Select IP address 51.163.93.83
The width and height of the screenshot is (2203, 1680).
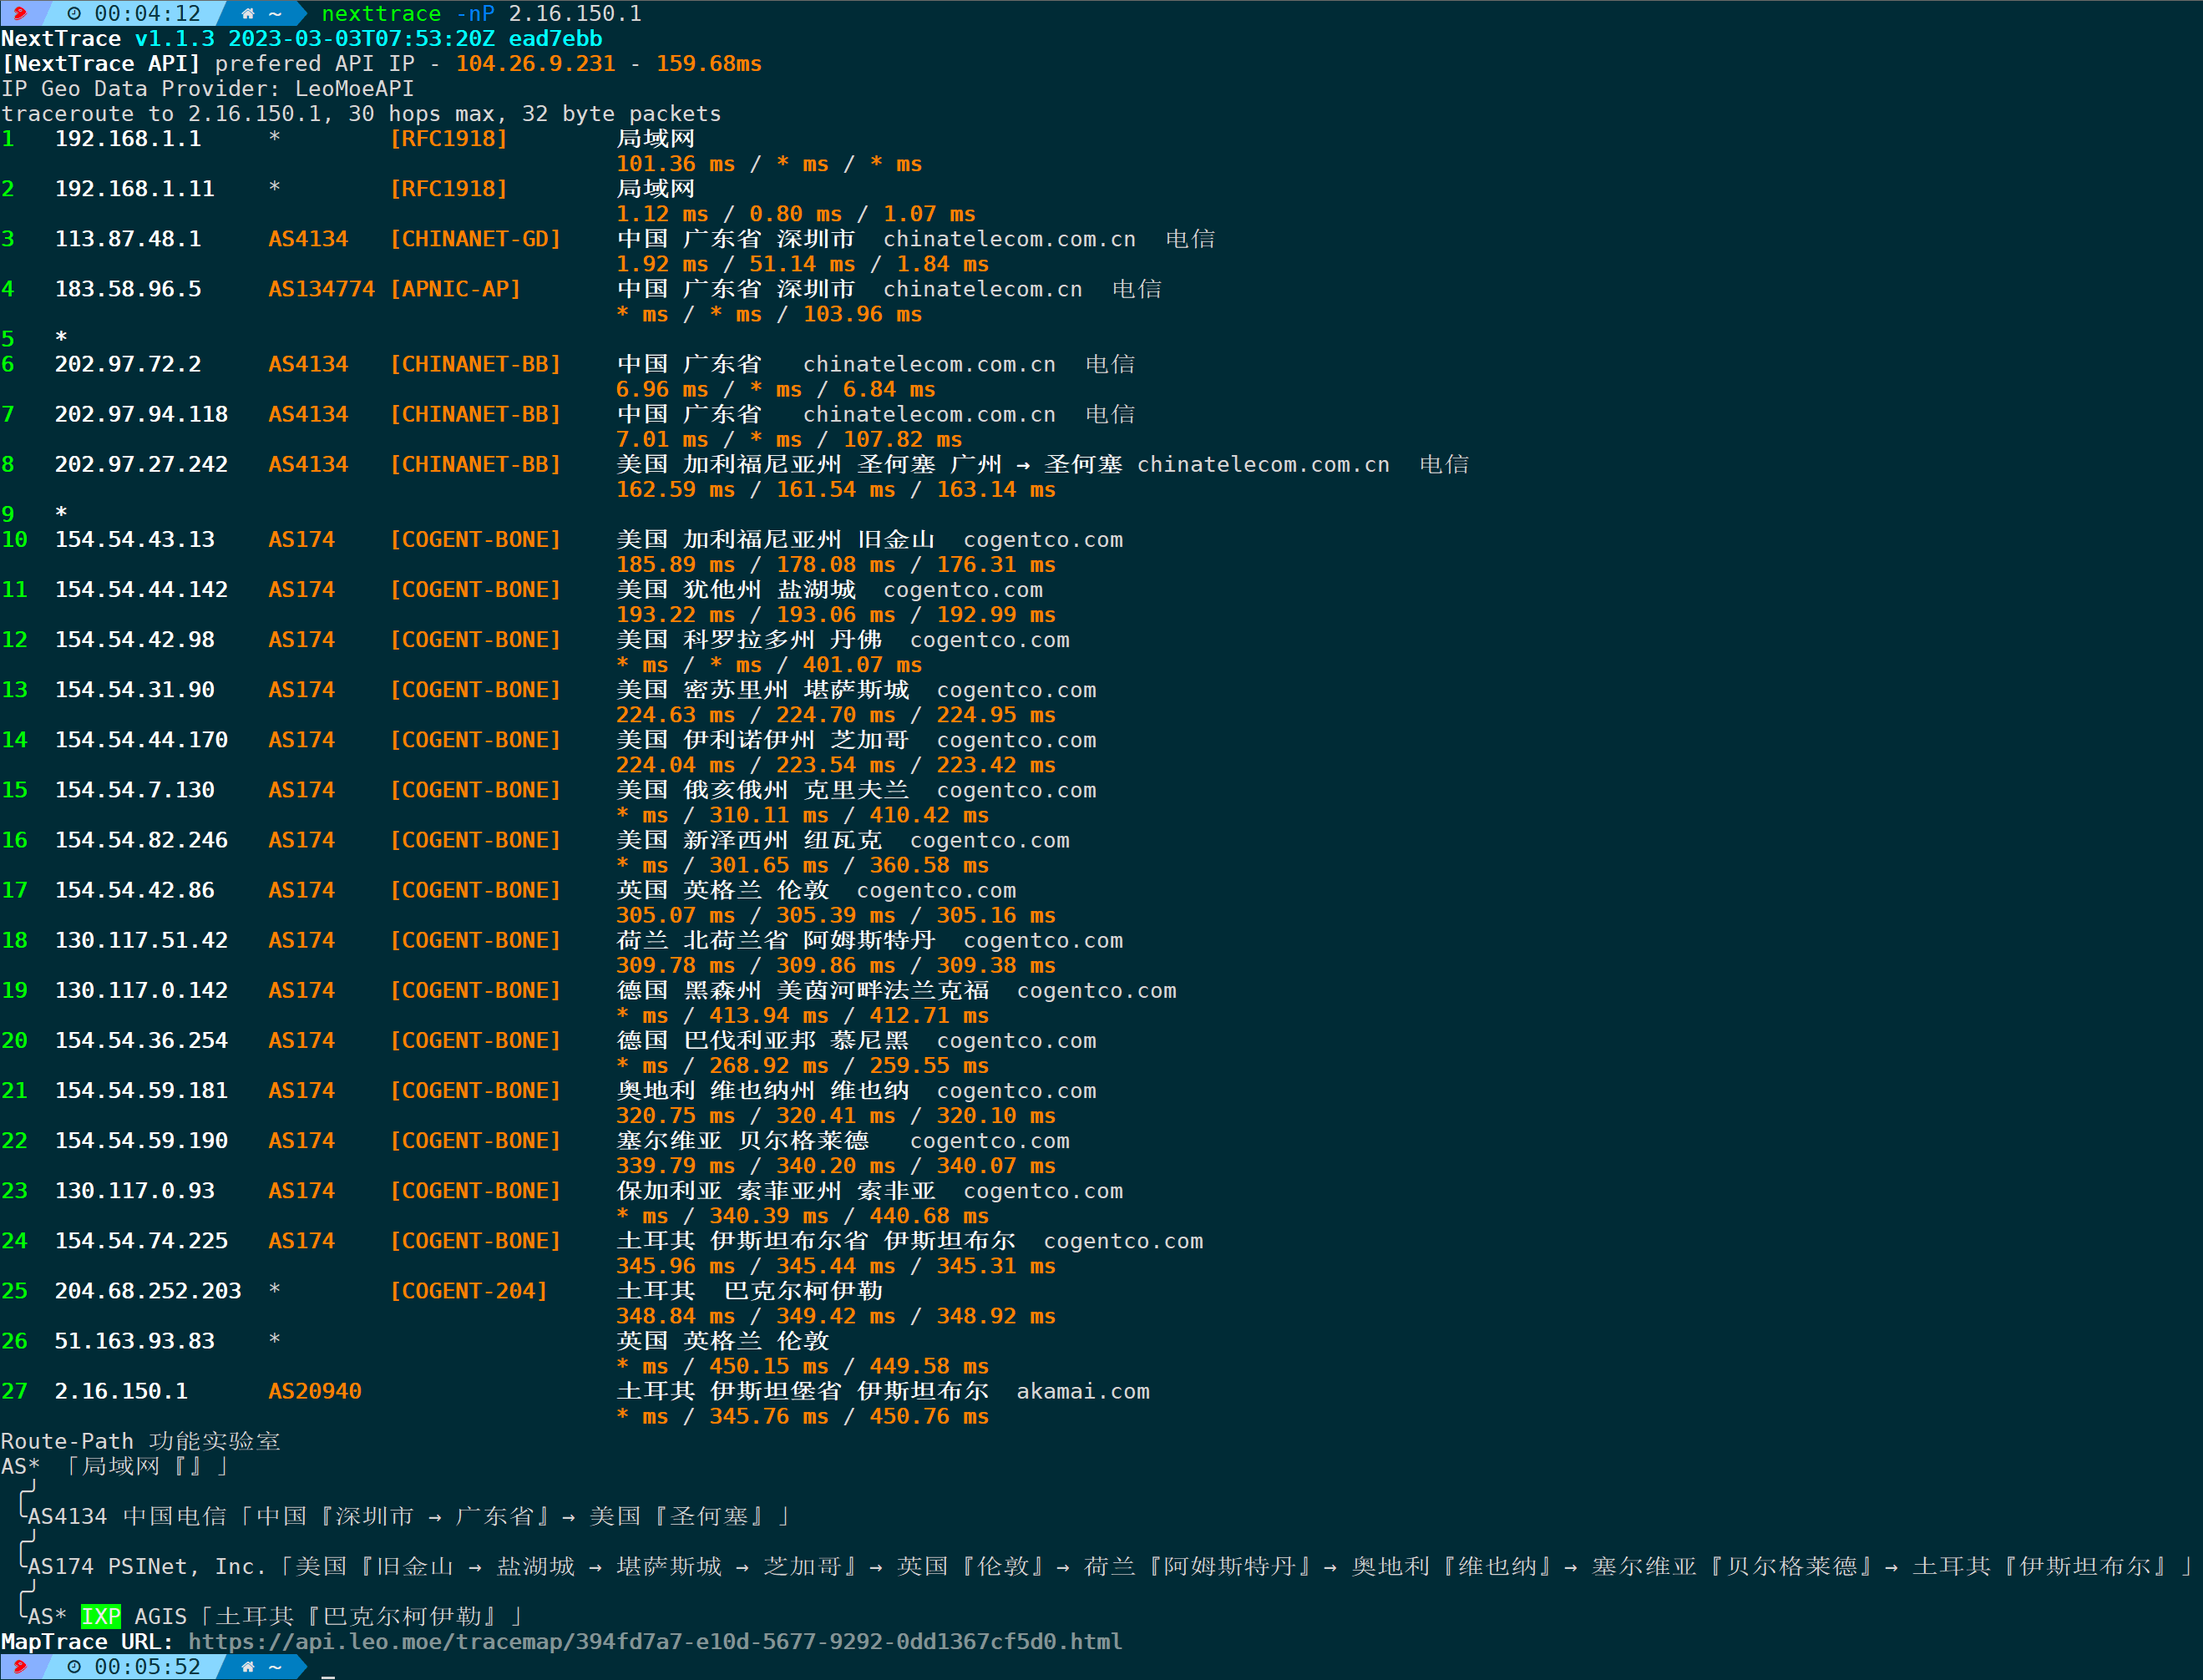(x=134, y=1340)
